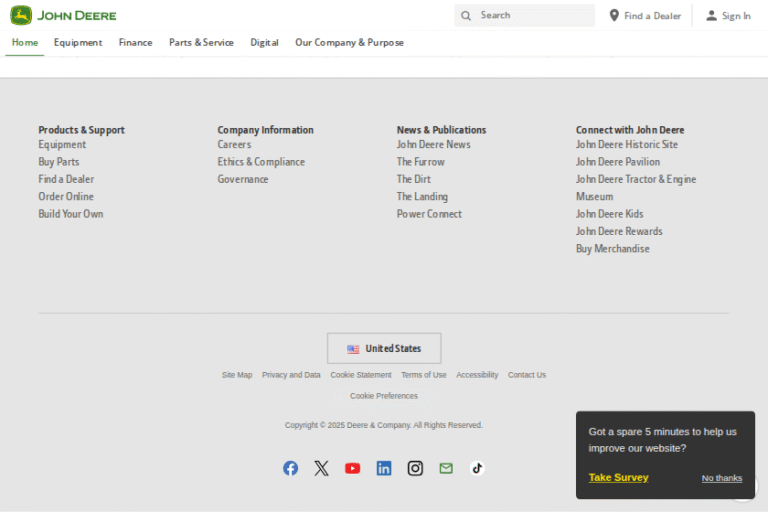Click the Sign In link
Viewport: 768px width, 512px height.
[x=728, y=16]
